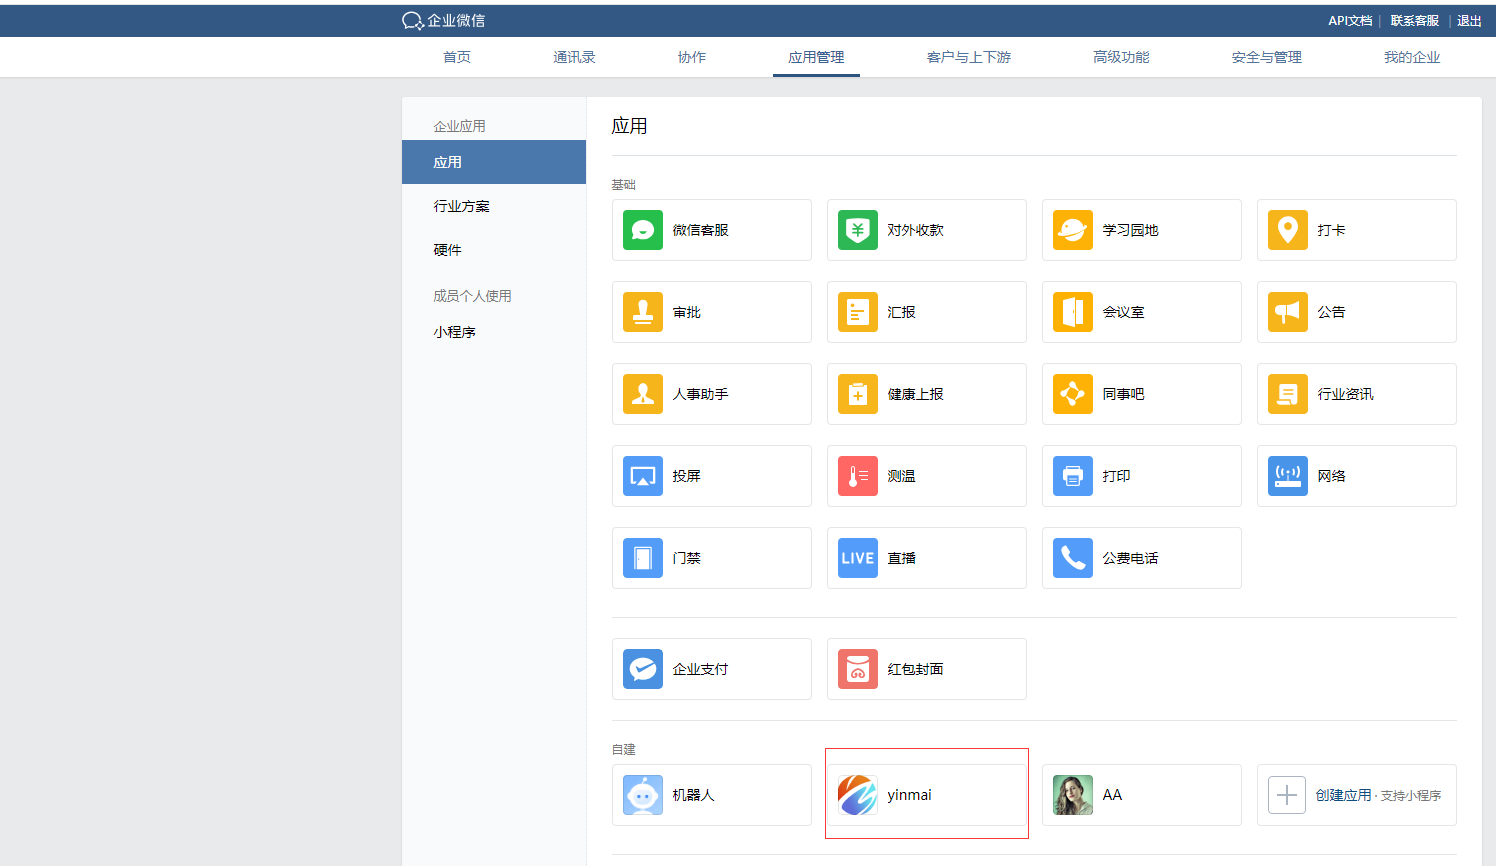The width and height of the screenshot is (1496, 866).
Task: Open the 安全与管理 tab
Action: (1266, 57)
